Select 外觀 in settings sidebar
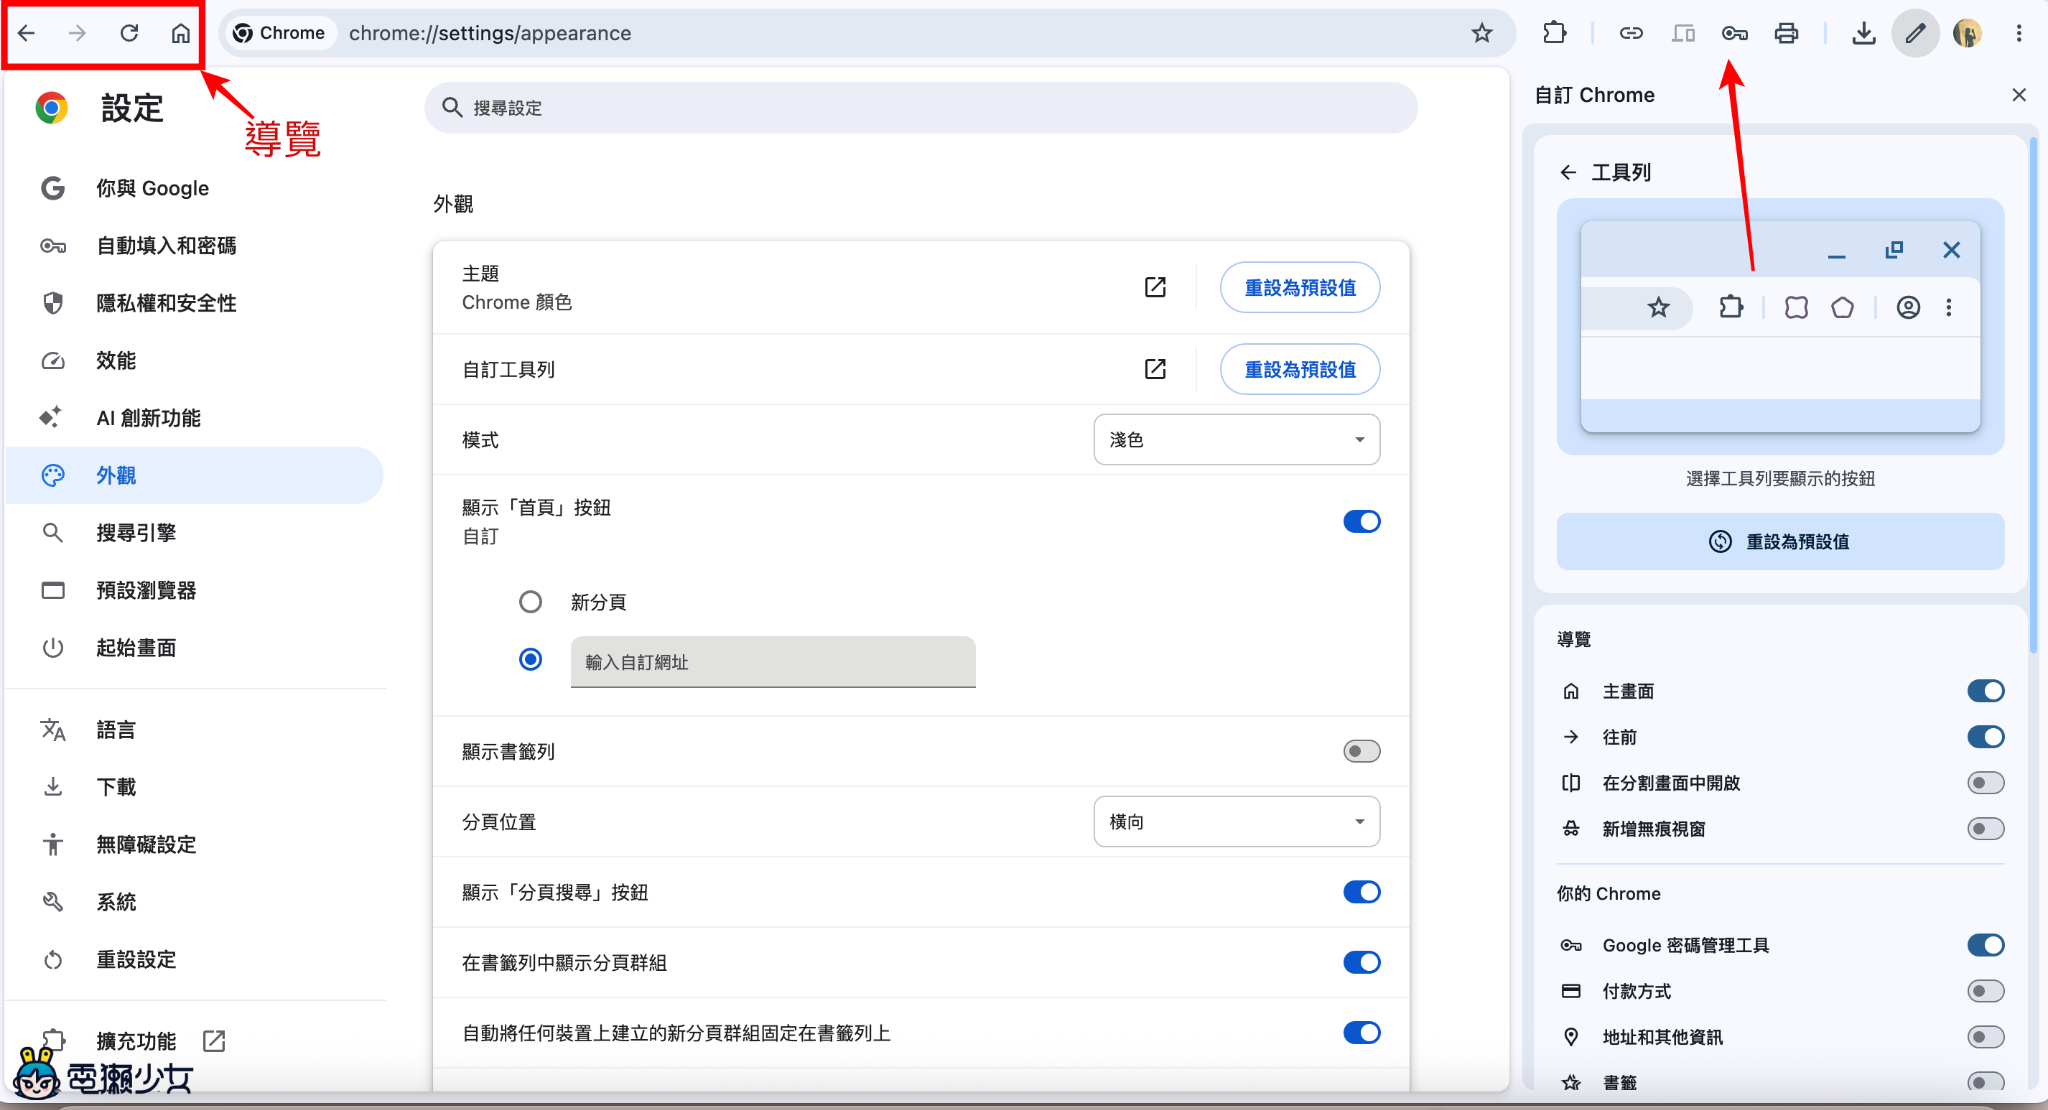Image resolution: width=2048 pixels, height=1110 pixels. click(195, 475)
